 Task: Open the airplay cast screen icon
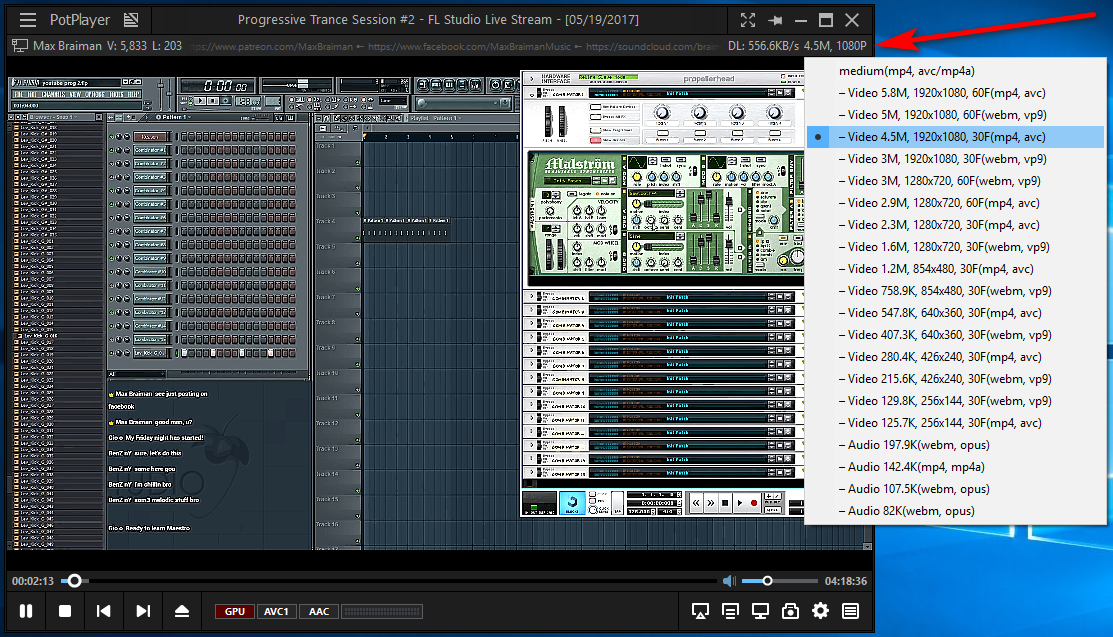point(701,611)
